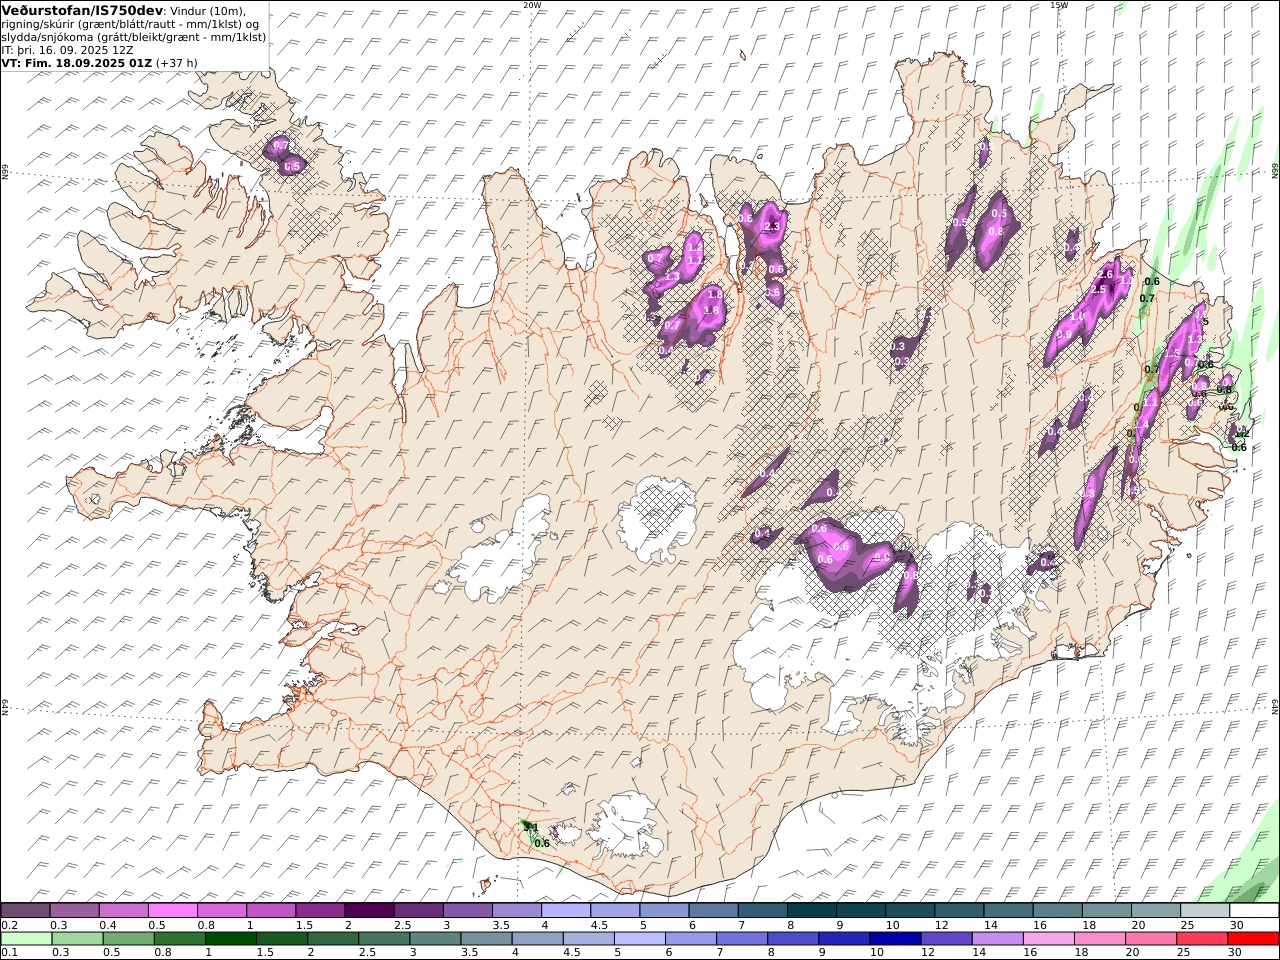Click the 20W longitude label

click(x=532, y=5)
